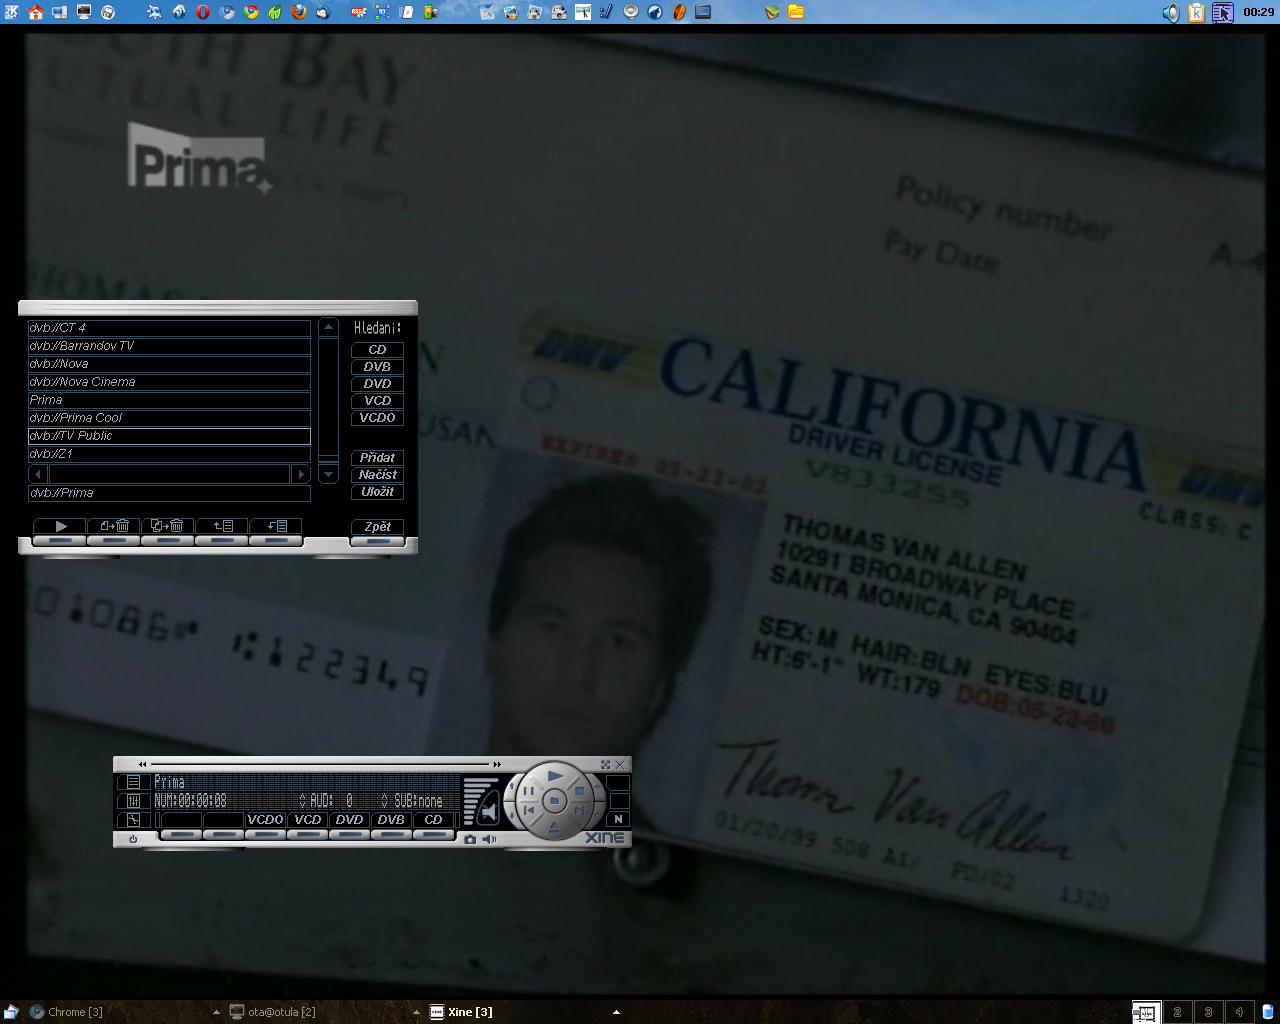Screen dimensions: 1280x1024
Task: Skip to next entry on xine control
Action: [x=579, y=810]
